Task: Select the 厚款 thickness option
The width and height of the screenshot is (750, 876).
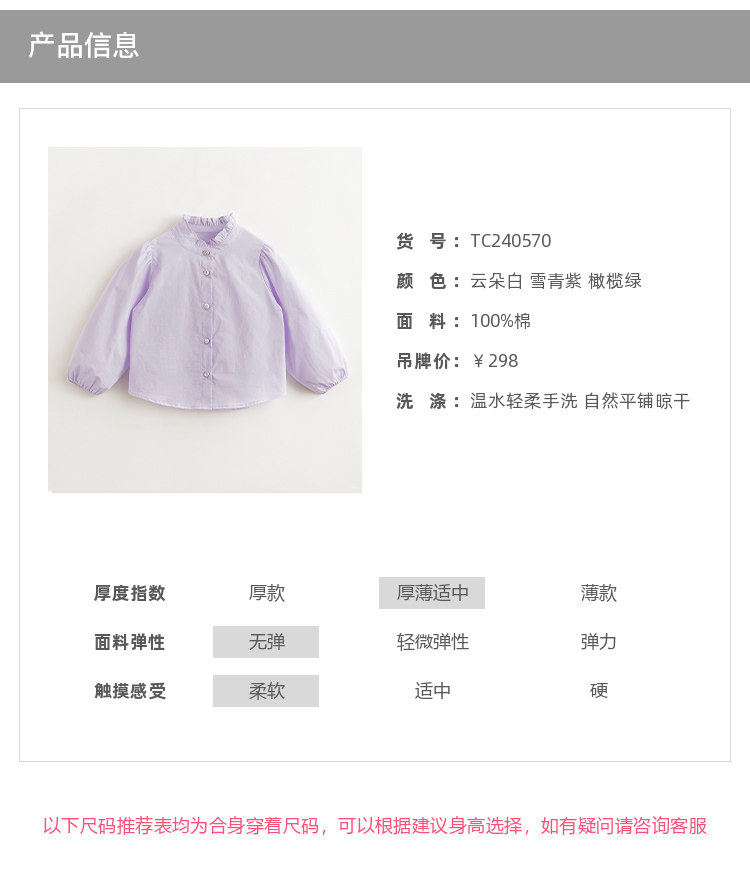Action: point(267,593)
